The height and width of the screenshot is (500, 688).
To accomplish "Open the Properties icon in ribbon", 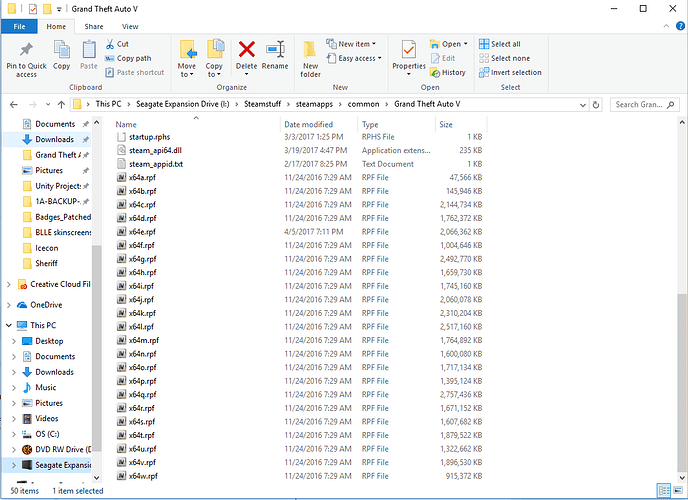I will click(409, 49).
